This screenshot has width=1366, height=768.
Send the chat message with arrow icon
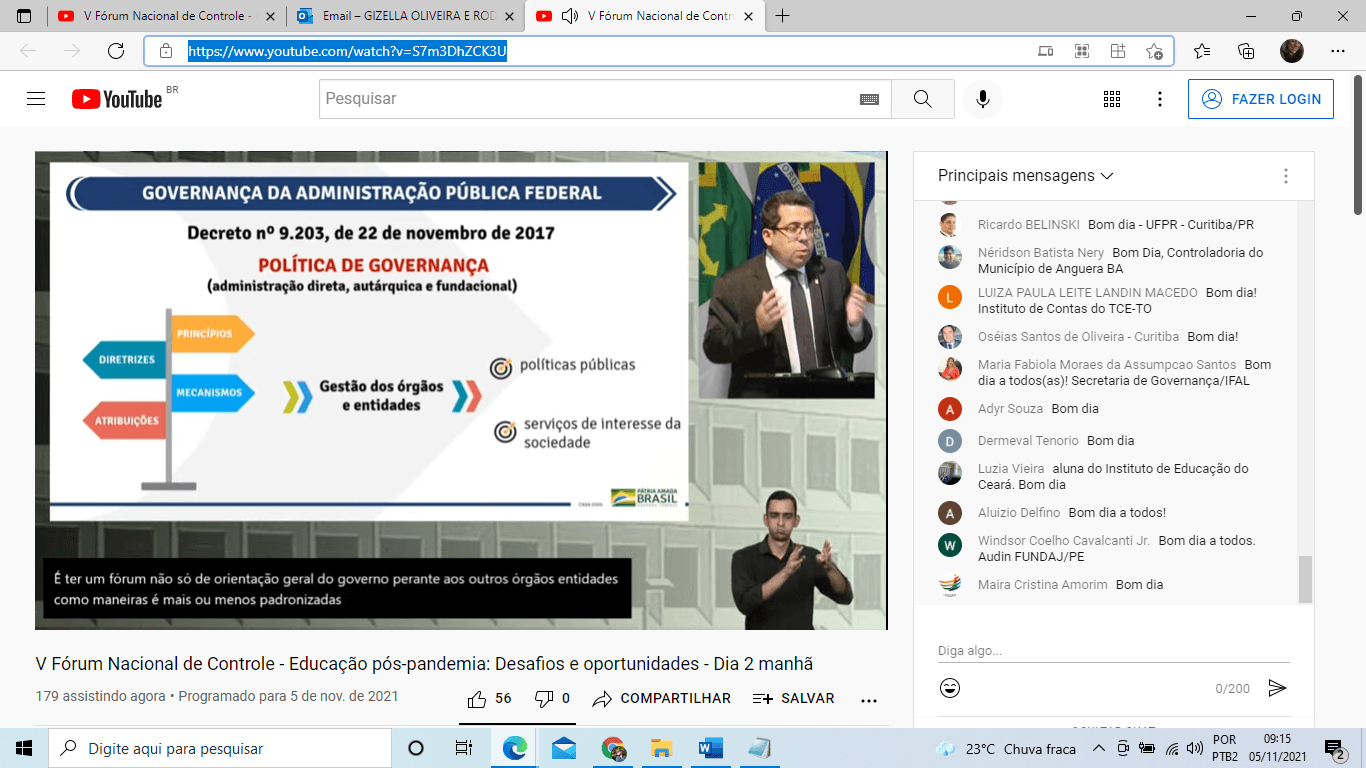[x=1277, y=688]
